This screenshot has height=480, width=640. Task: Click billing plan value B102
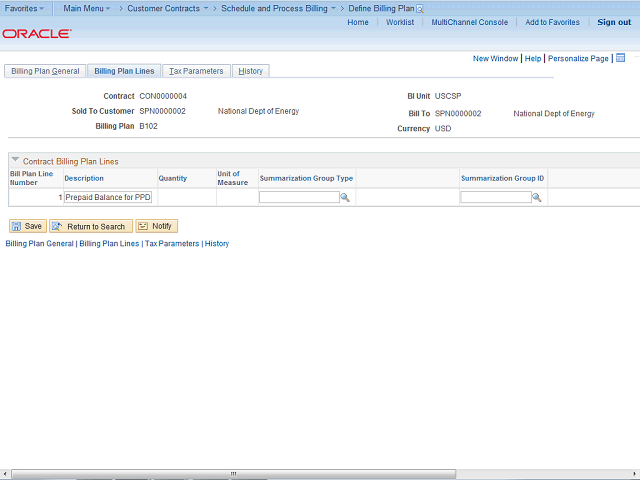(149, 126)
